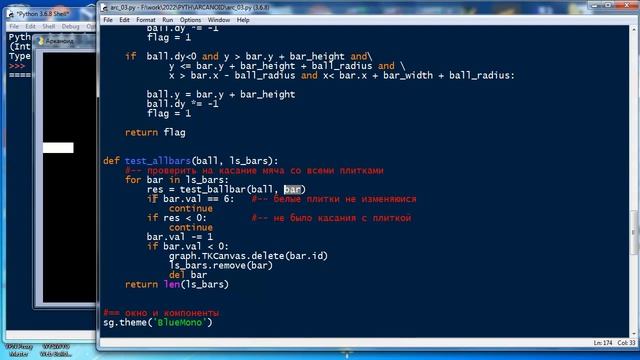Screen dimensions: 640x360
Task: Click the Python 3.6.8 Shell title bar
Action: point(51,14)
